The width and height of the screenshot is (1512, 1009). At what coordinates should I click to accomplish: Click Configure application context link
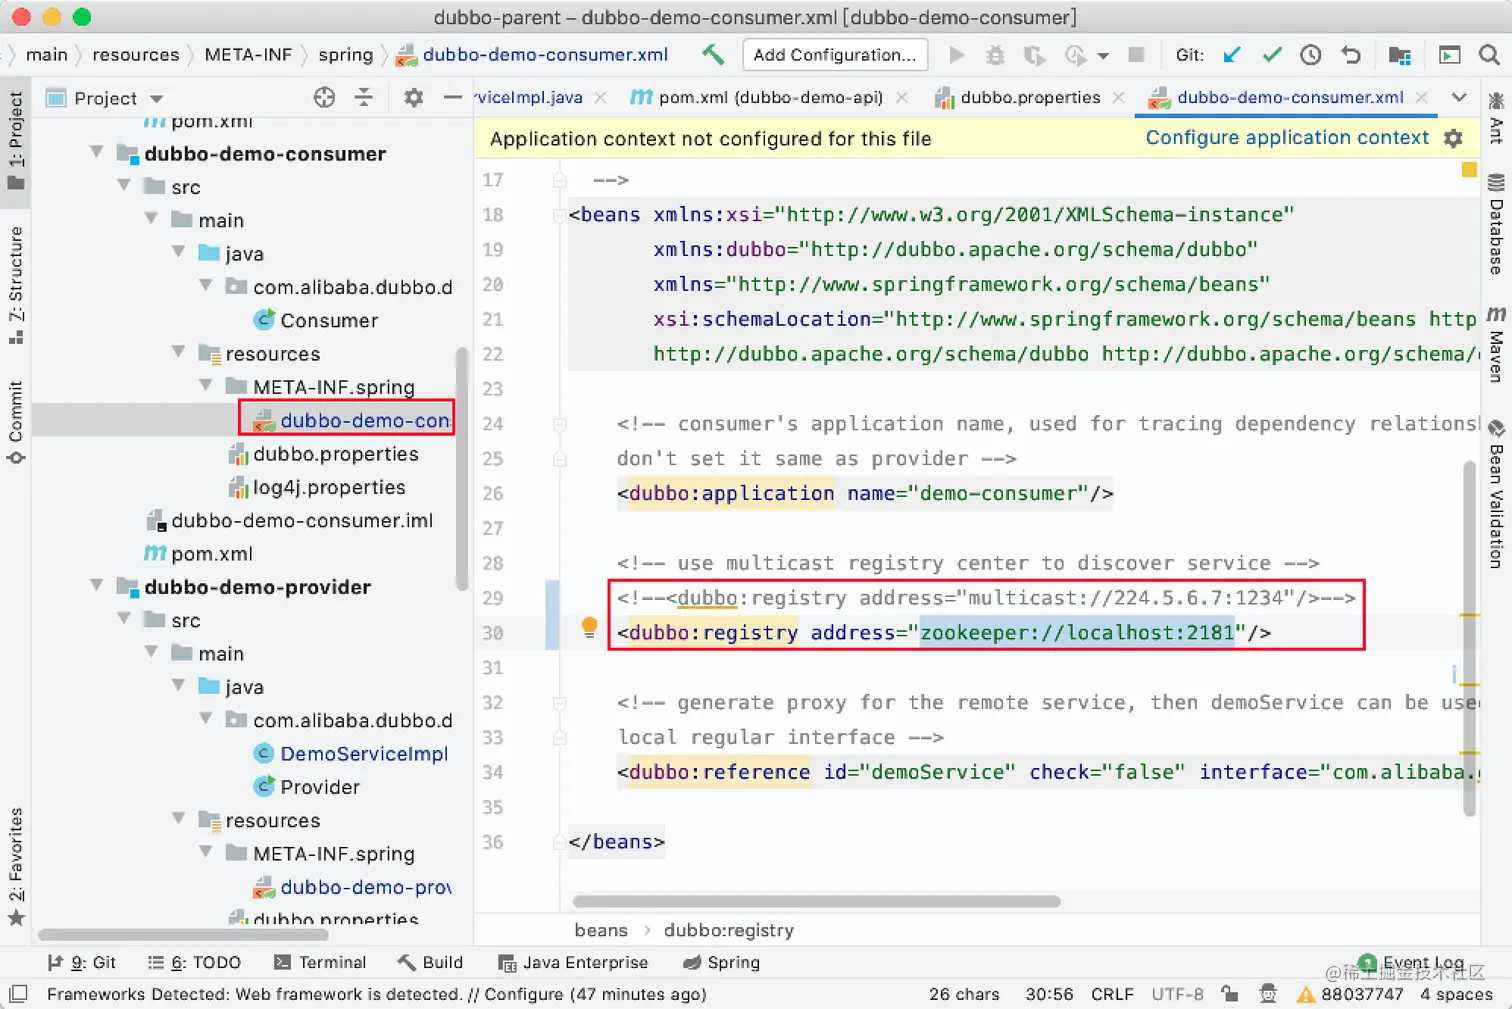[1287, 138]
